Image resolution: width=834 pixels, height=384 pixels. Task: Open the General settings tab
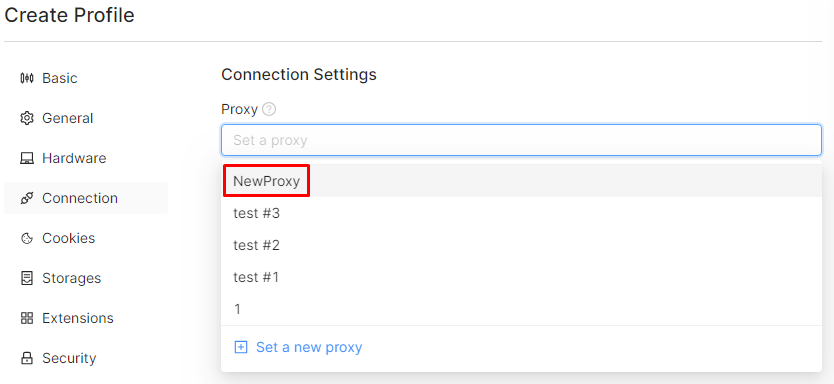pos(86,118)
